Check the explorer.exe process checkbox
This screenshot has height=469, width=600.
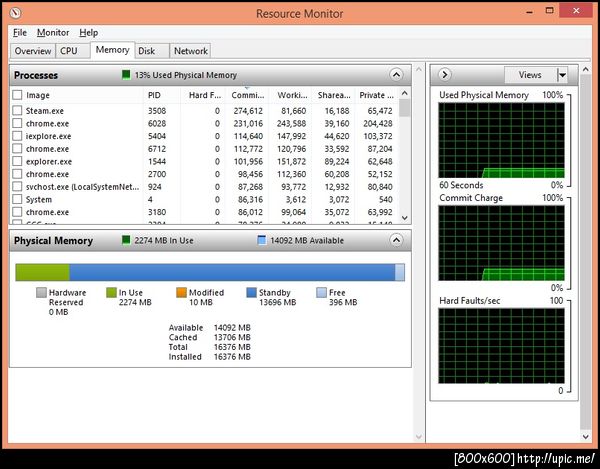(17, 161)
